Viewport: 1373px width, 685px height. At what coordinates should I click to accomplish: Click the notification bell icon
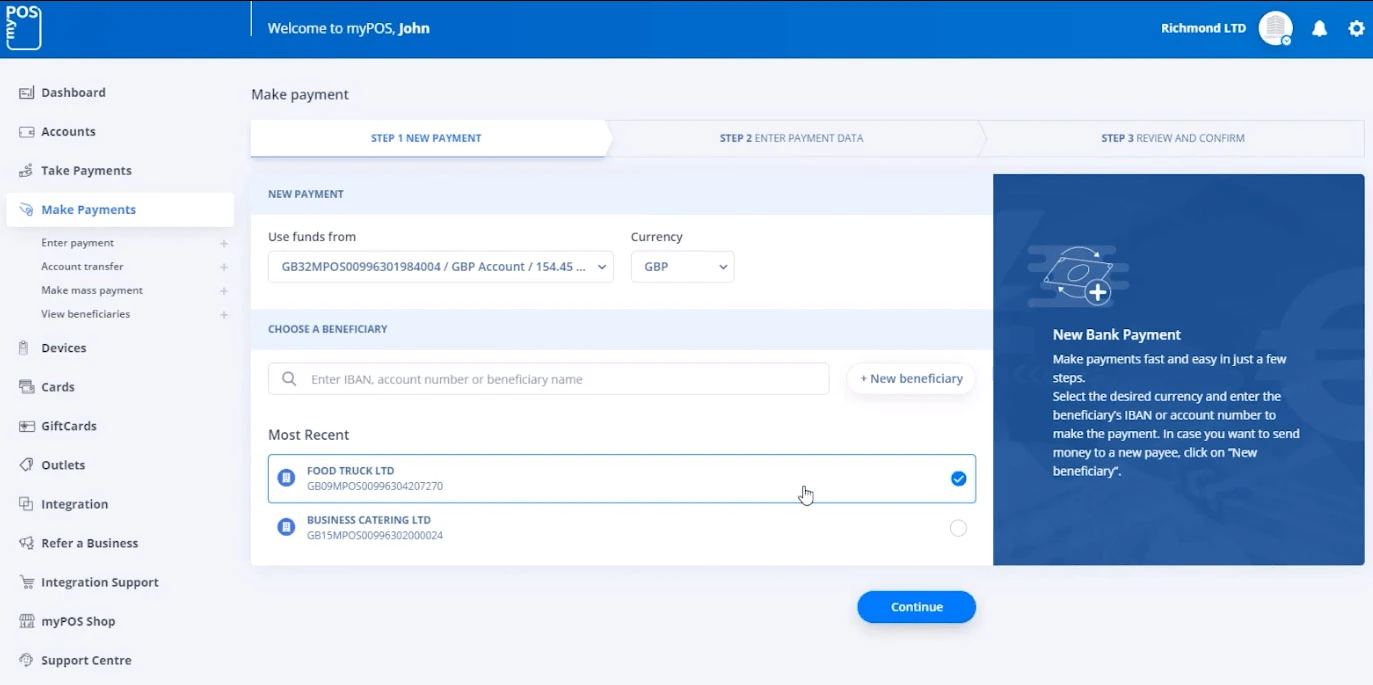(x=1319, y=29)
